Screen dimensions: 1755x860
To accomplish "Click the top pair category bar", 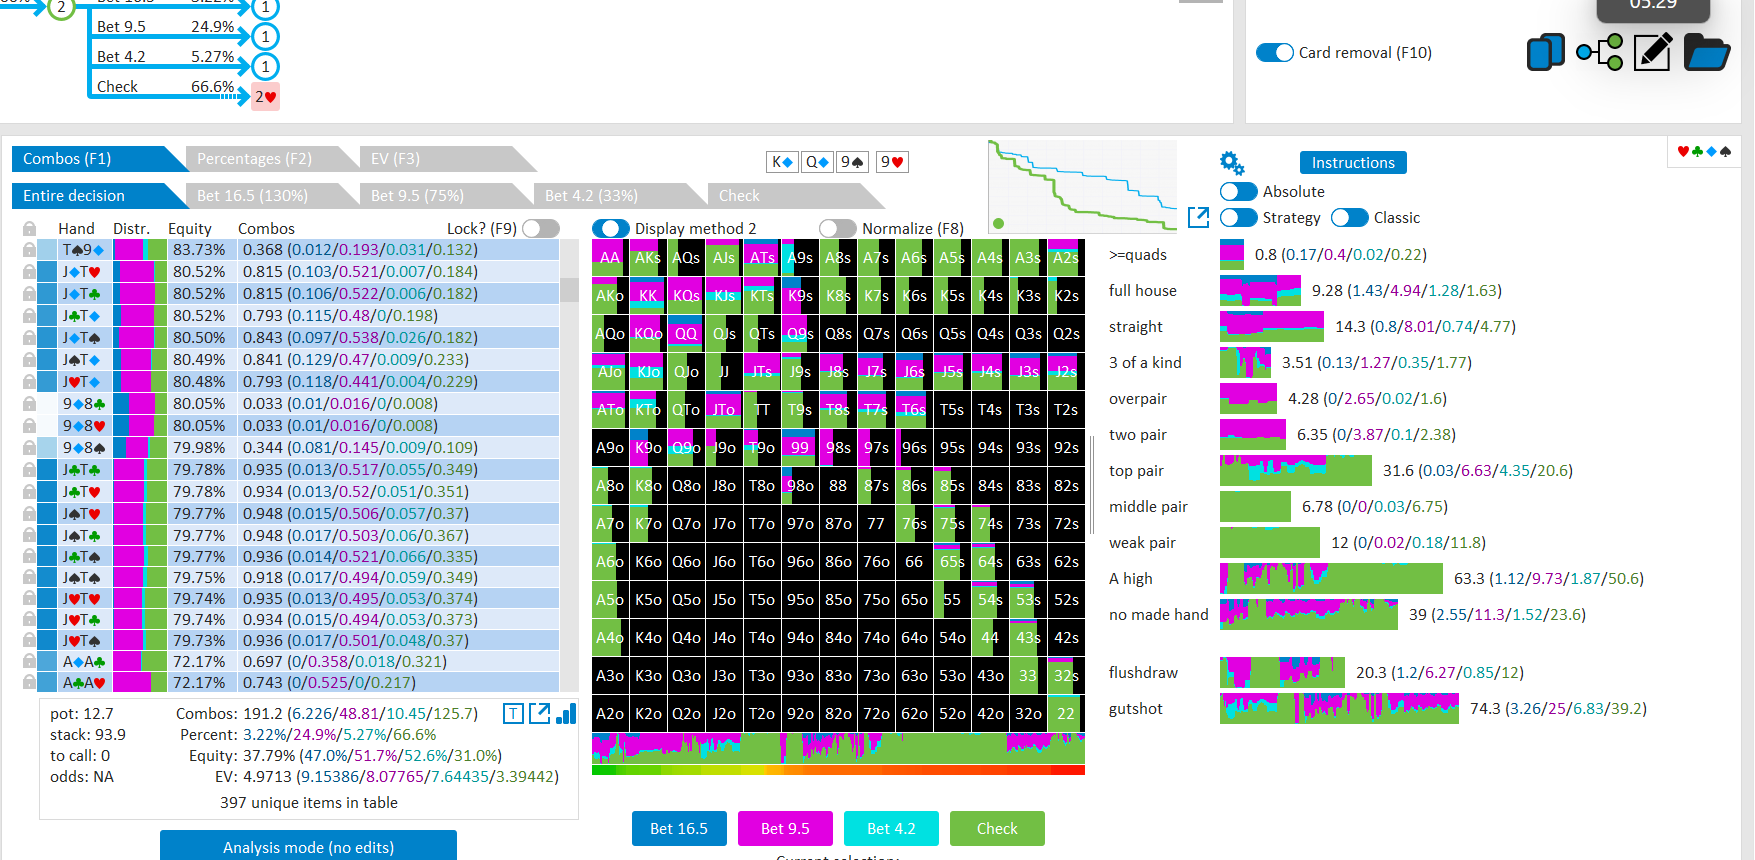I will click(x=1296, y=471).
